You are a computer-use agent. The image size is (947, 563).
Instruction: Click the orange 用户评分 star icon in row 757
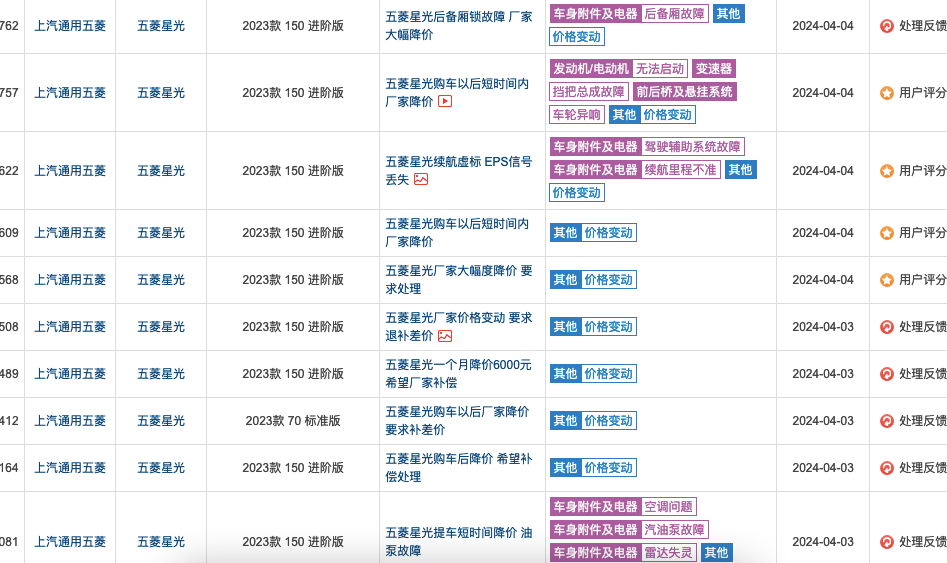[x=887, y=93]
